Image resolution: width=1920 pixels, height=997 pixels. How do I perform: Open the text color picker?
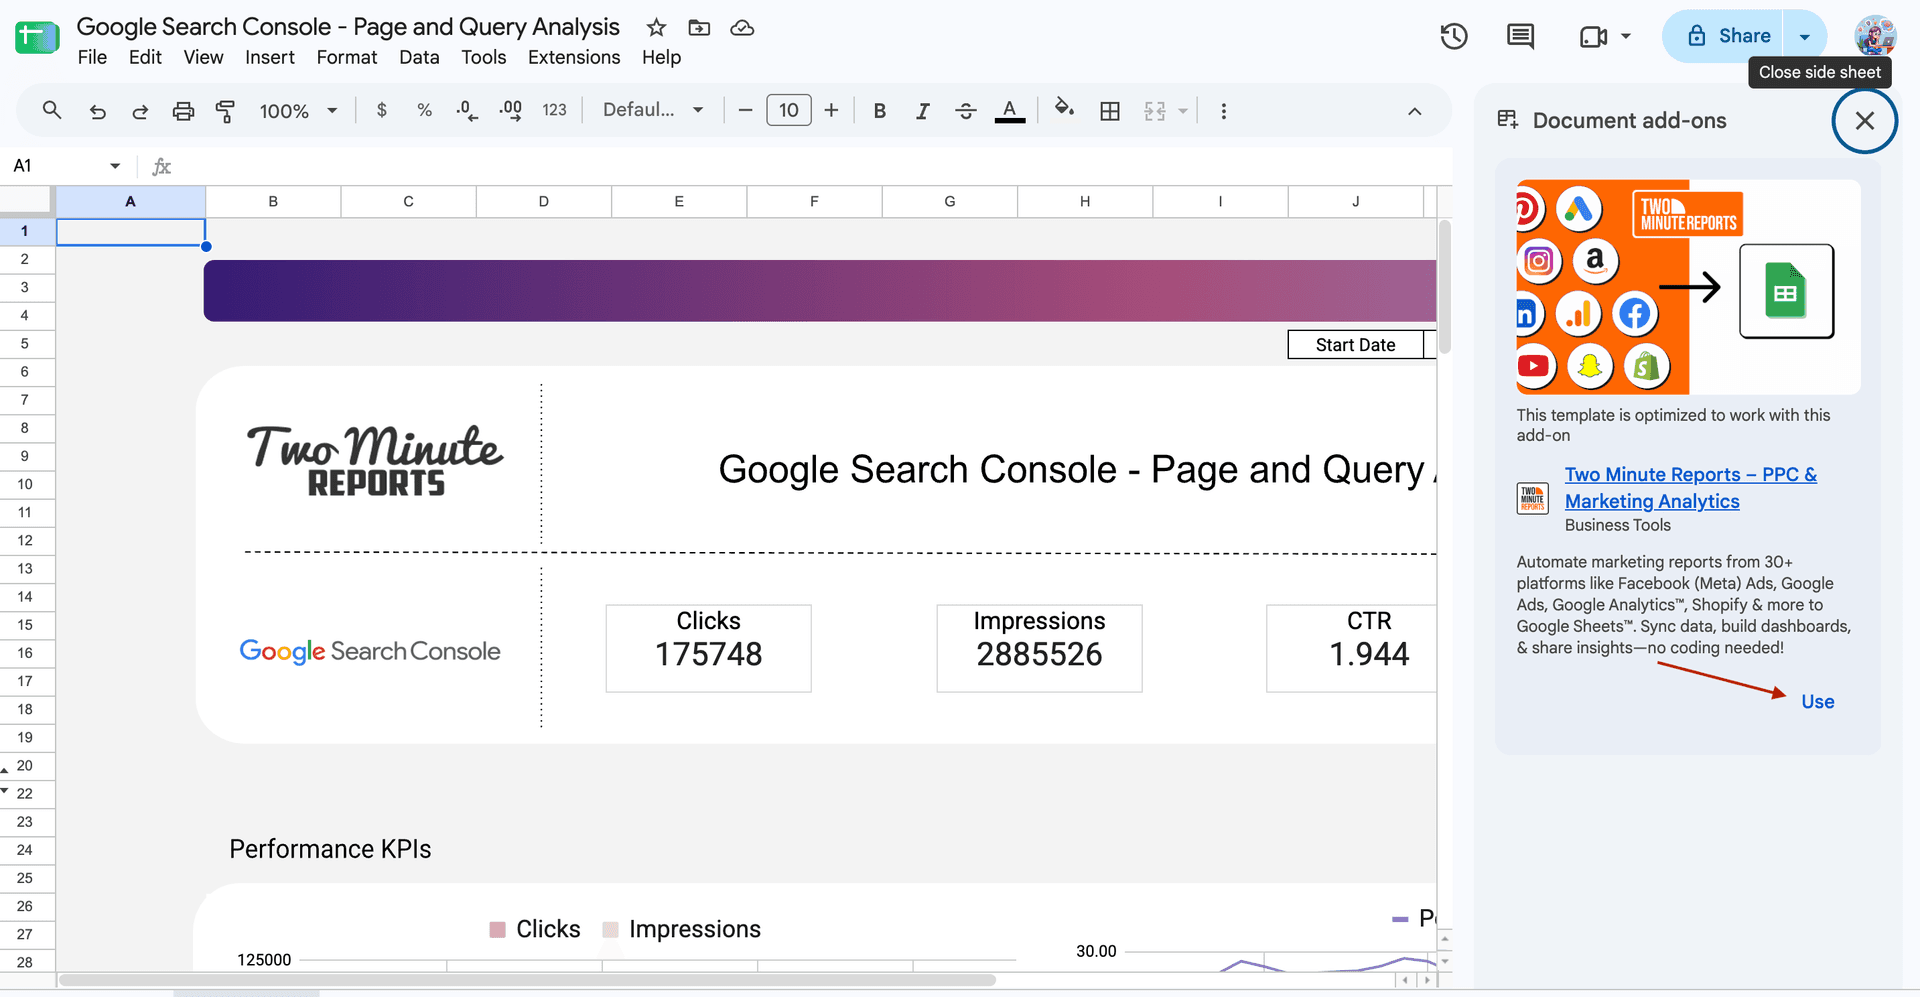1010,111
